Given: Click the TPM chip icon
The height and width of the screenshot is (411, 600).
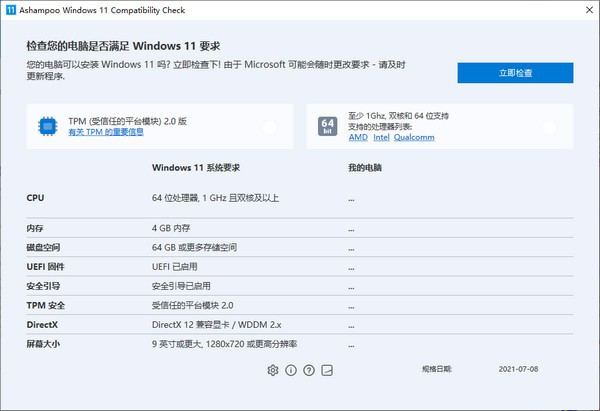Looking at the screenshot, I should [48, 126].
